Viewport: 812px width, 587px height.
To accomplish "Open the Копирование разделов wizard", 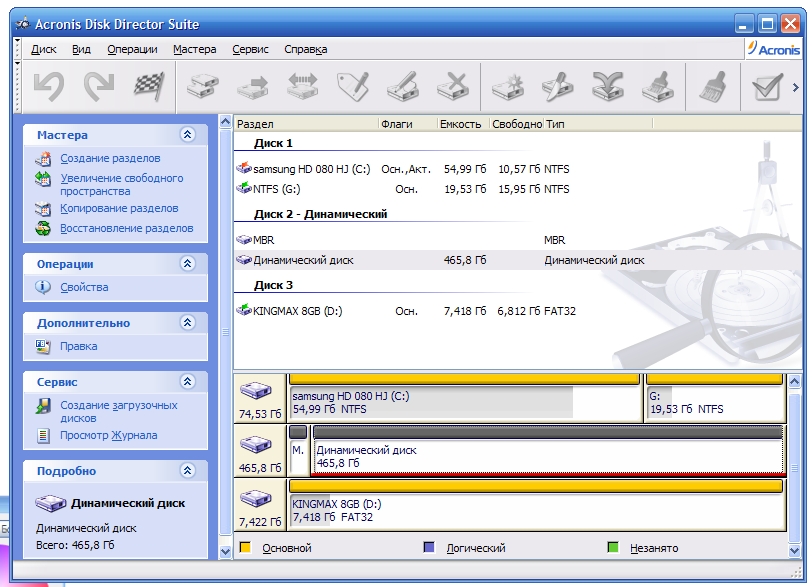I will coord(119,208).
